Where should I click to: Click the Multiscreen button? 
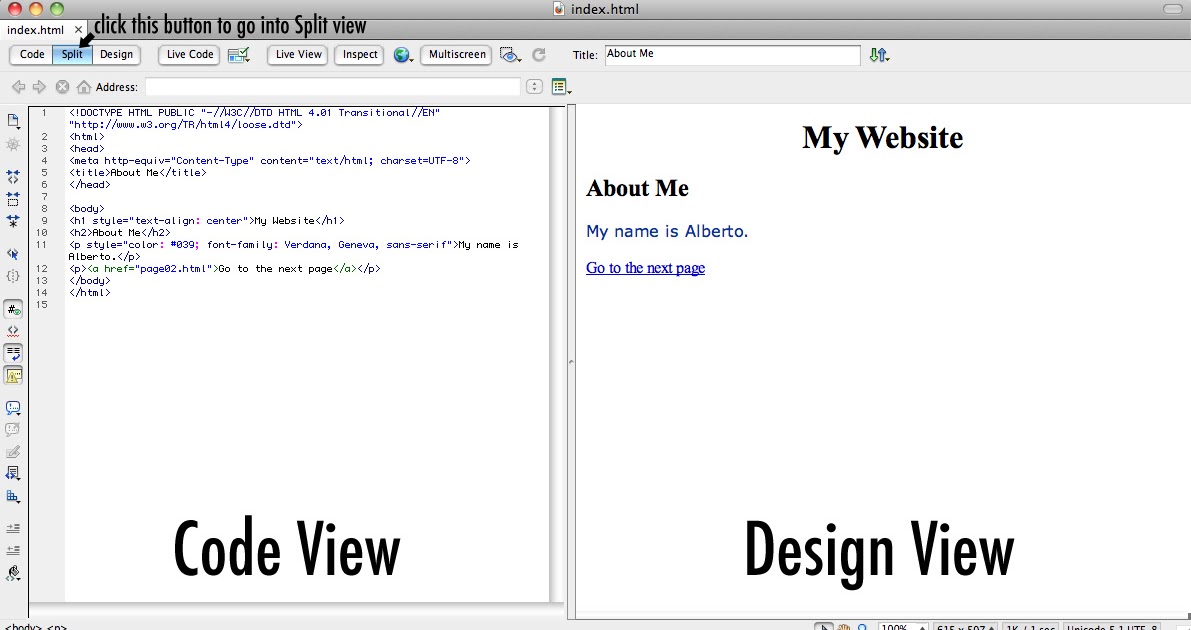pos(456,55)
